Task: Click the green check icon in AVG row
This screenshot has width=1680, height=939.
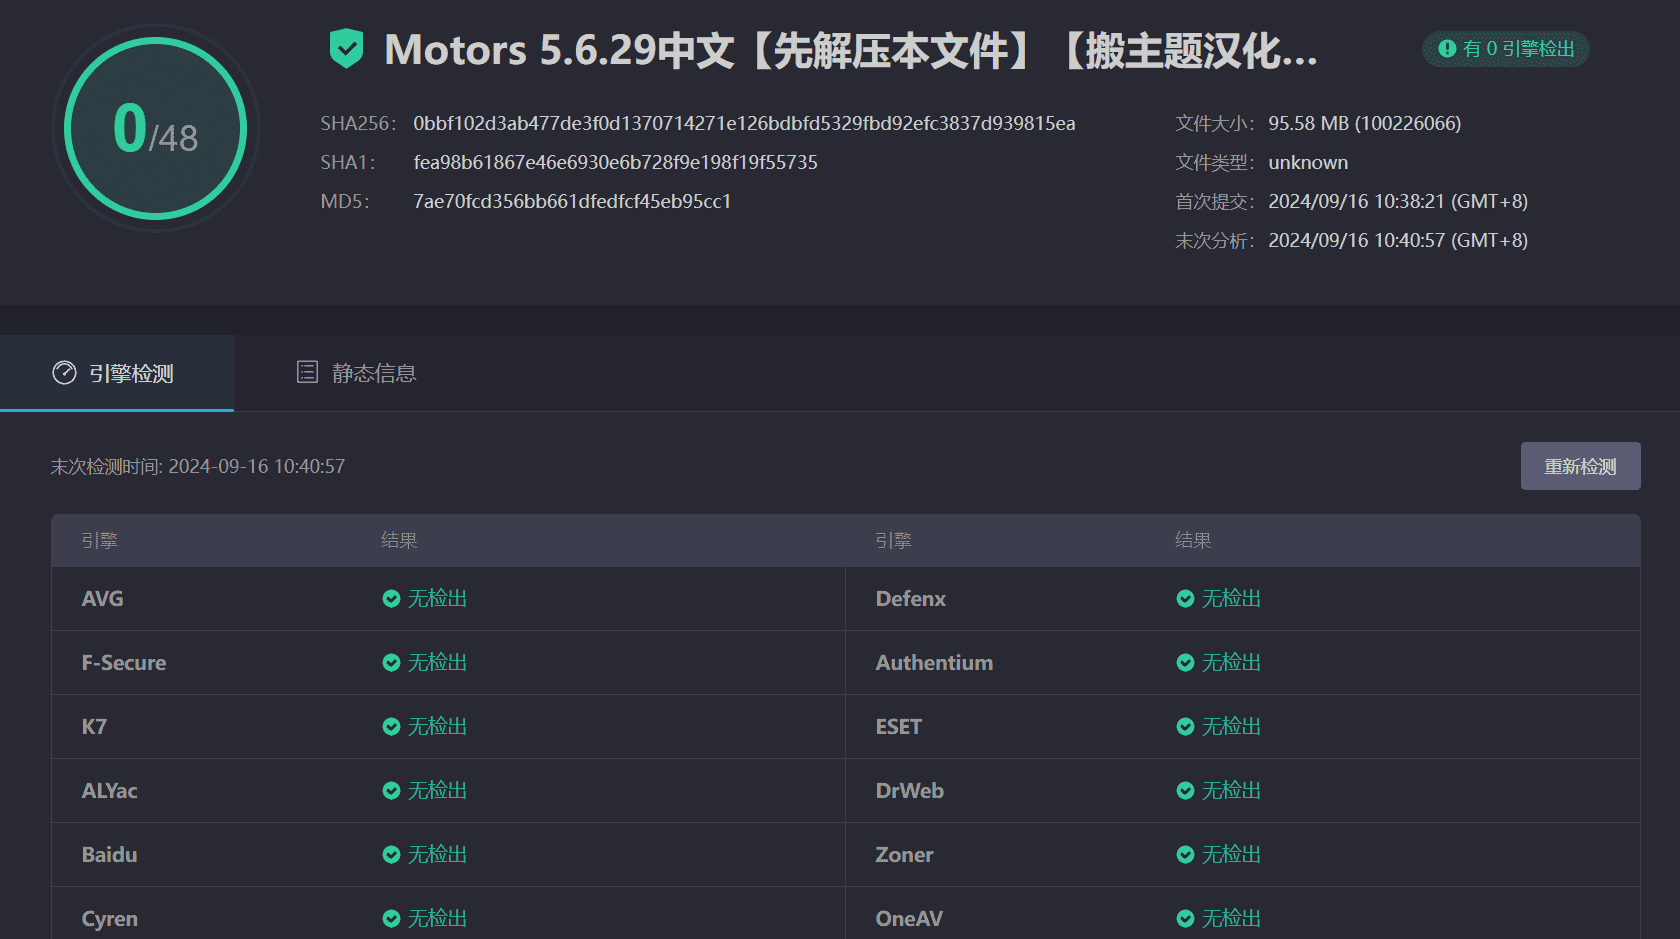Action: click(391, 598)
